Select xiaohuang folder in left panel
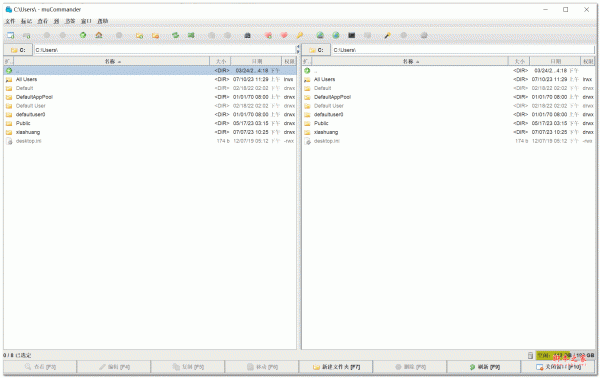Screen dimensions: 600x378 150,132
